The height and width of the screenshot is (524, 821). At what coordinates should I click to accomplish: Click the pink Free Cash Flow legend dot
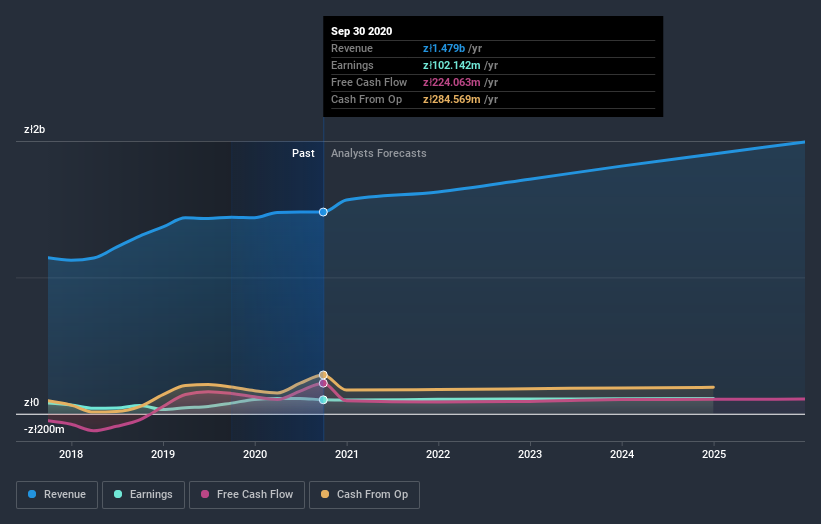pos(205,494)
